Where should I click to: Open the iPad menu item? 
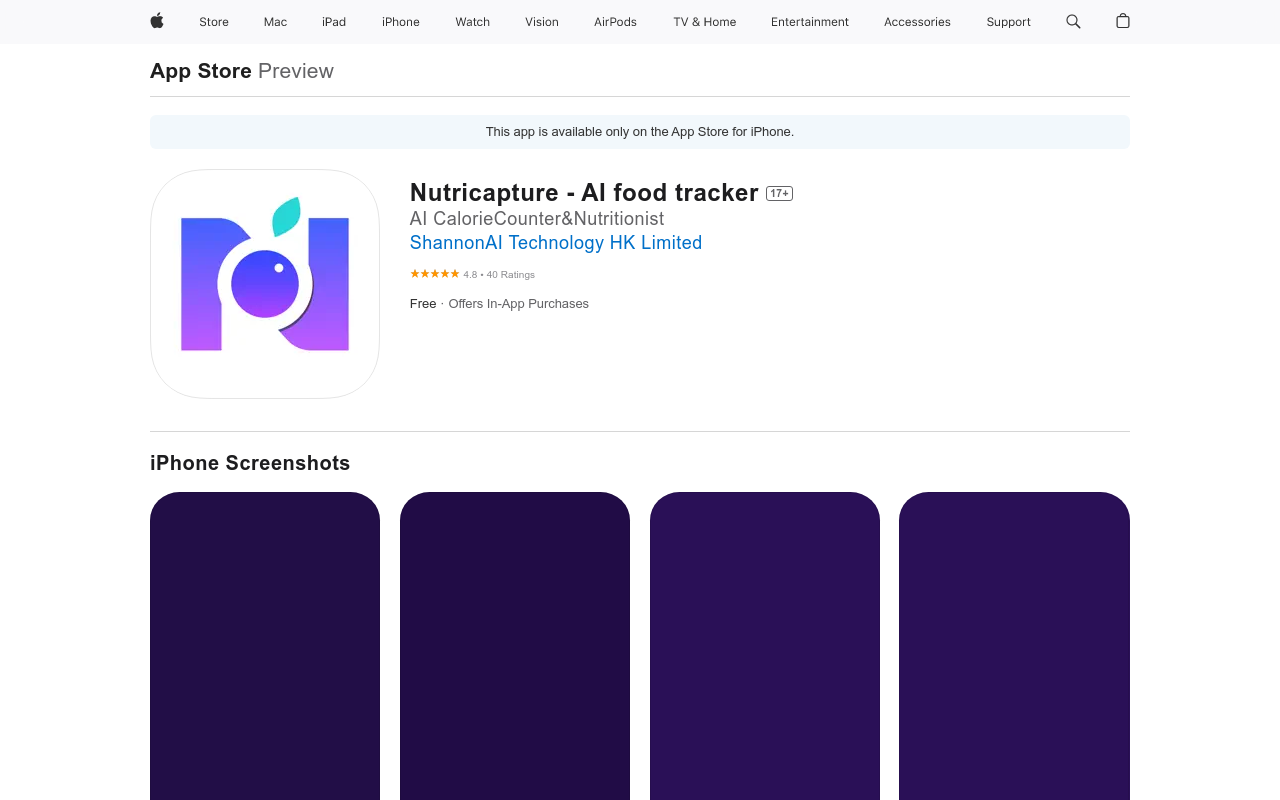[334, 22]
